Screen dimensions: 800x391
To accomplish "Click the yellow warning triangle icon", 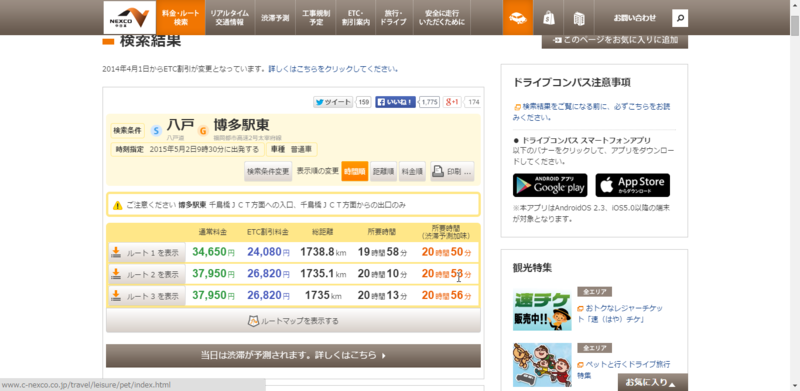I will [117, 205].
